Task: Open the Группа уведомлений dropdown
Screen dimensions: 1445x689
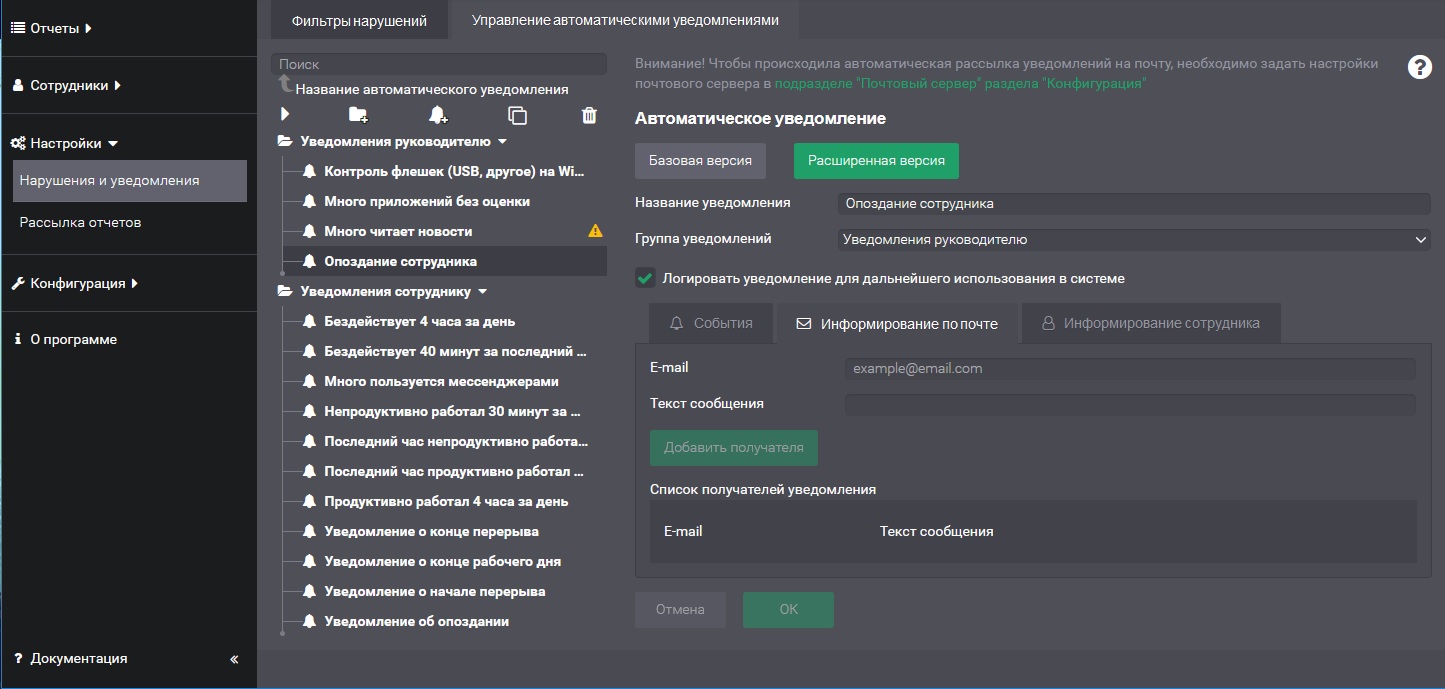Action: click(1133, 240)
